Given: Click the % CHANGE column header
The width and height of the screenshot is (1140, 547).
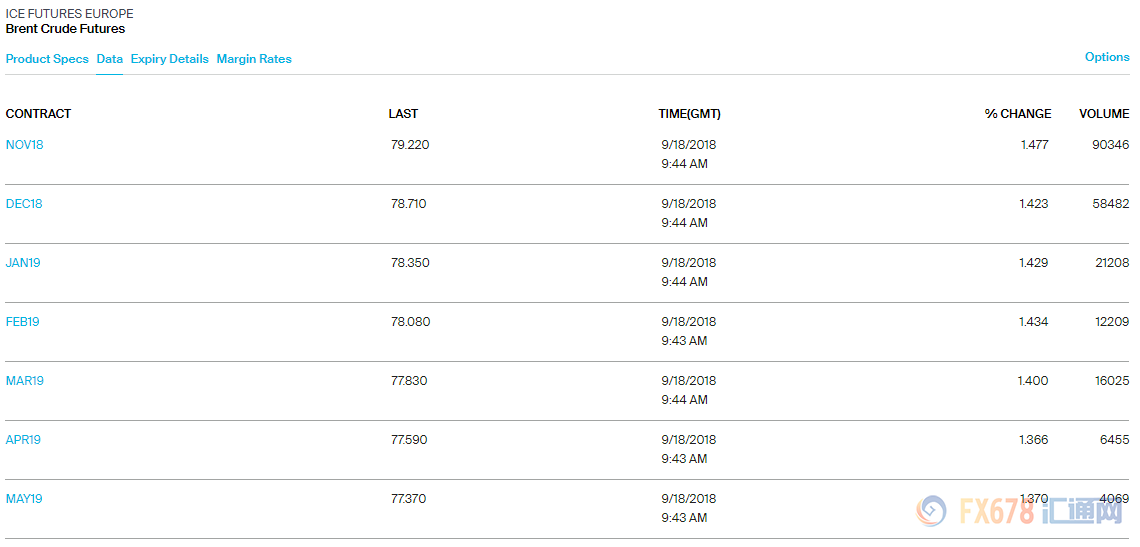Looking at the screenshot, I should [x=1018, y=113].
